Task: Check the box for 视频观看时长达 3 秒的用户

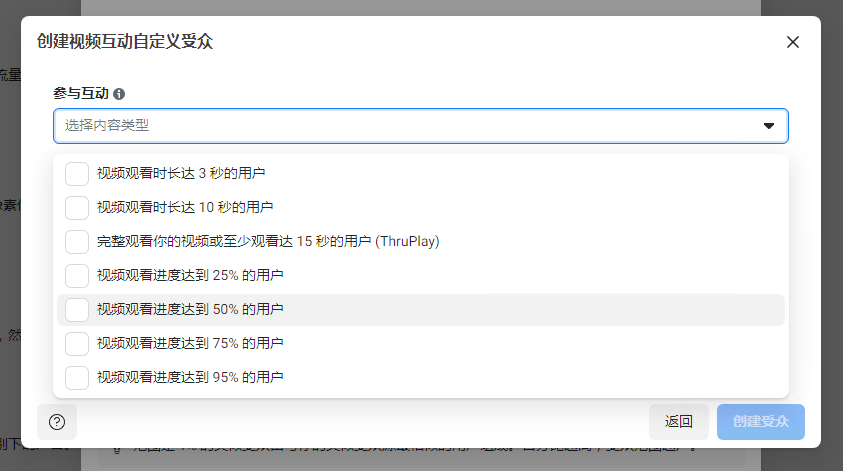Action: [77, 174]
